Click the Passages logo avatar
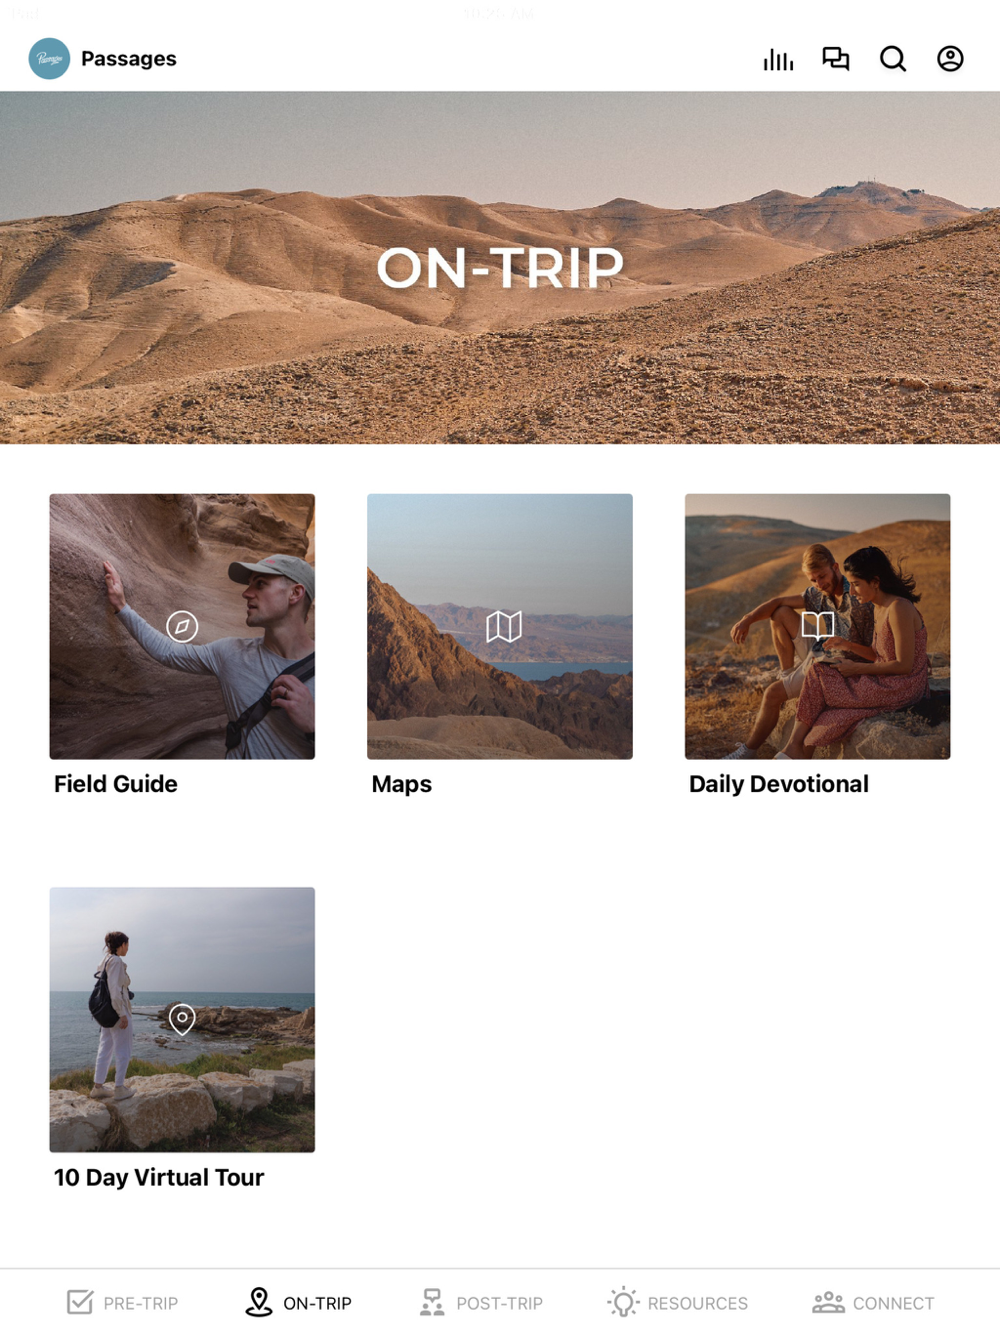 click(x=49, y=59)
